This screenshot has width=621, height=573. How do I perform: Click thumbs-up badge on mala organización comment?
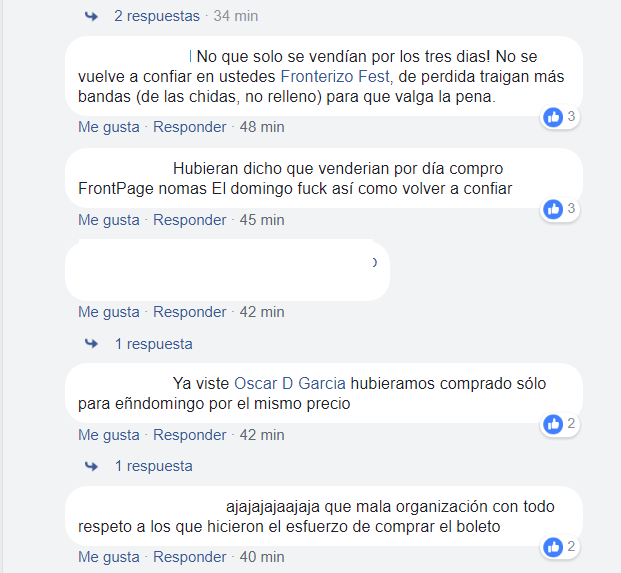(x=553, y=547)
